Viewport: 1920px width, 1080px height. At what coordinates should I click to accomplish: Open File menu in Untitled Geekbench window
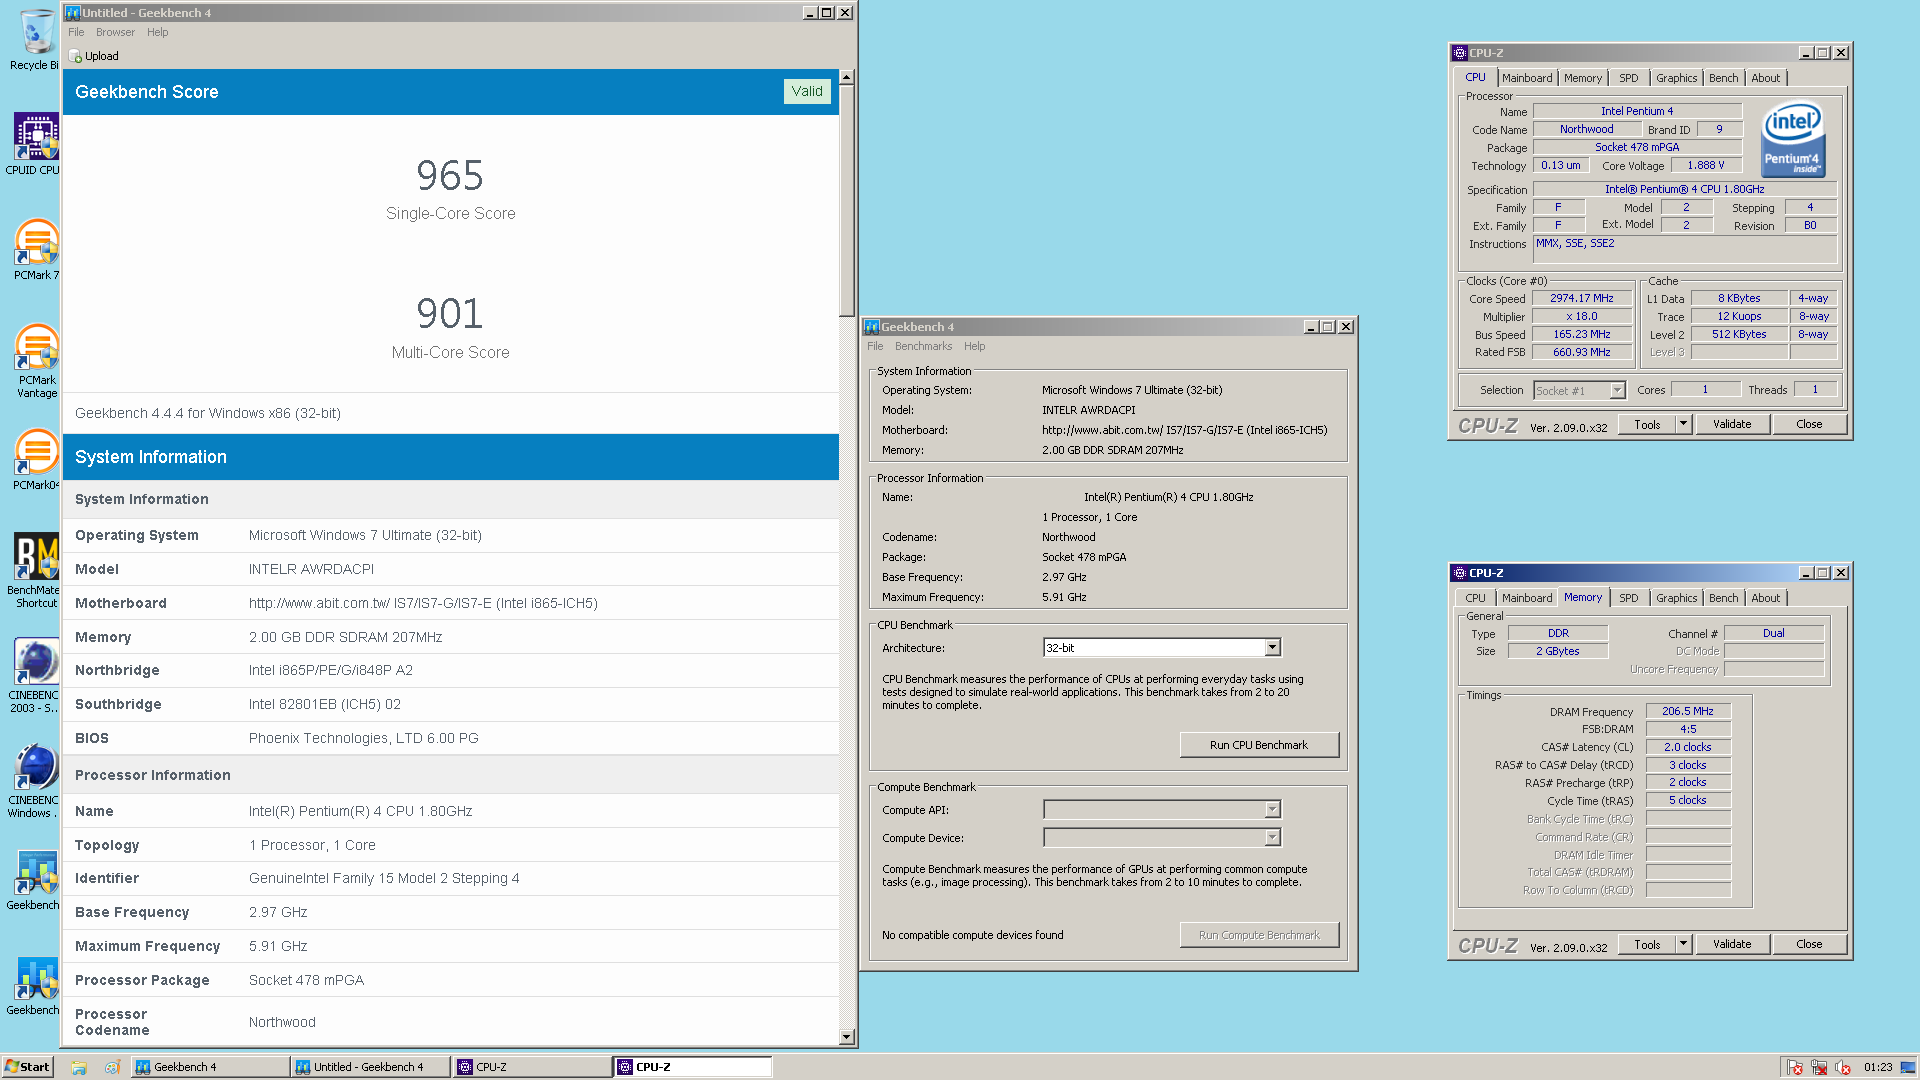76,32
